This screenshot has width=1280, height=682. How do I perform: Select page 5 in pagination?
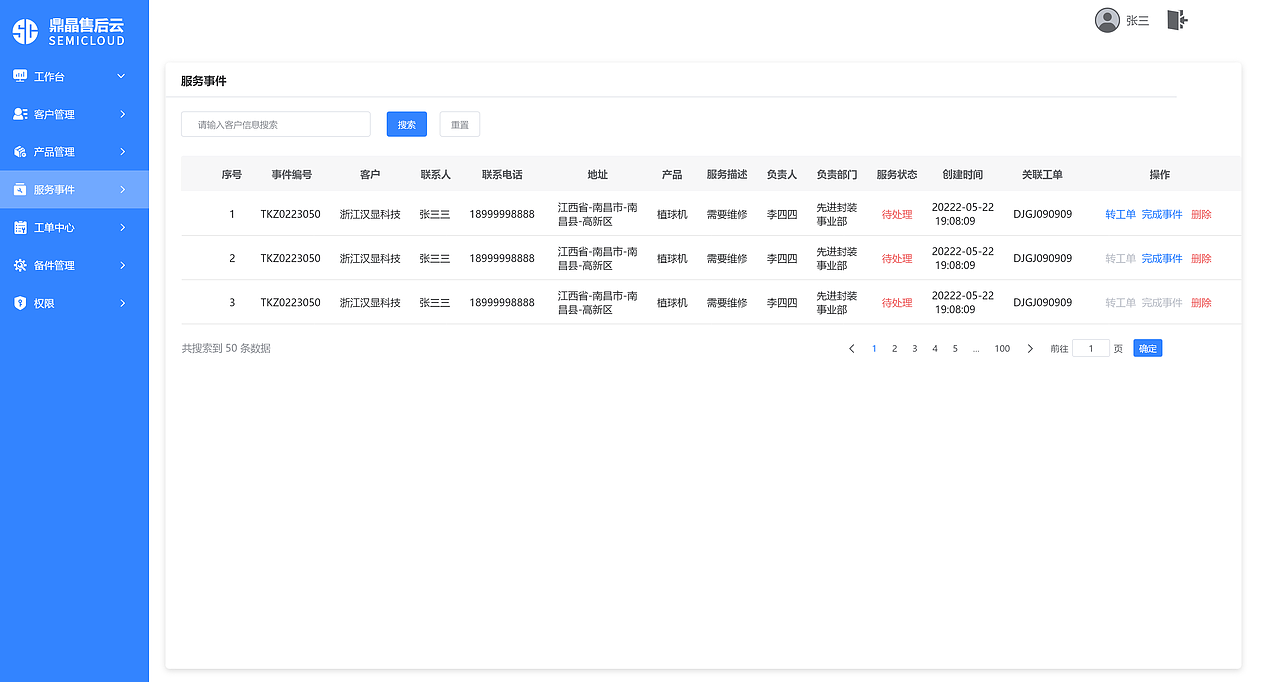[955, 349]
